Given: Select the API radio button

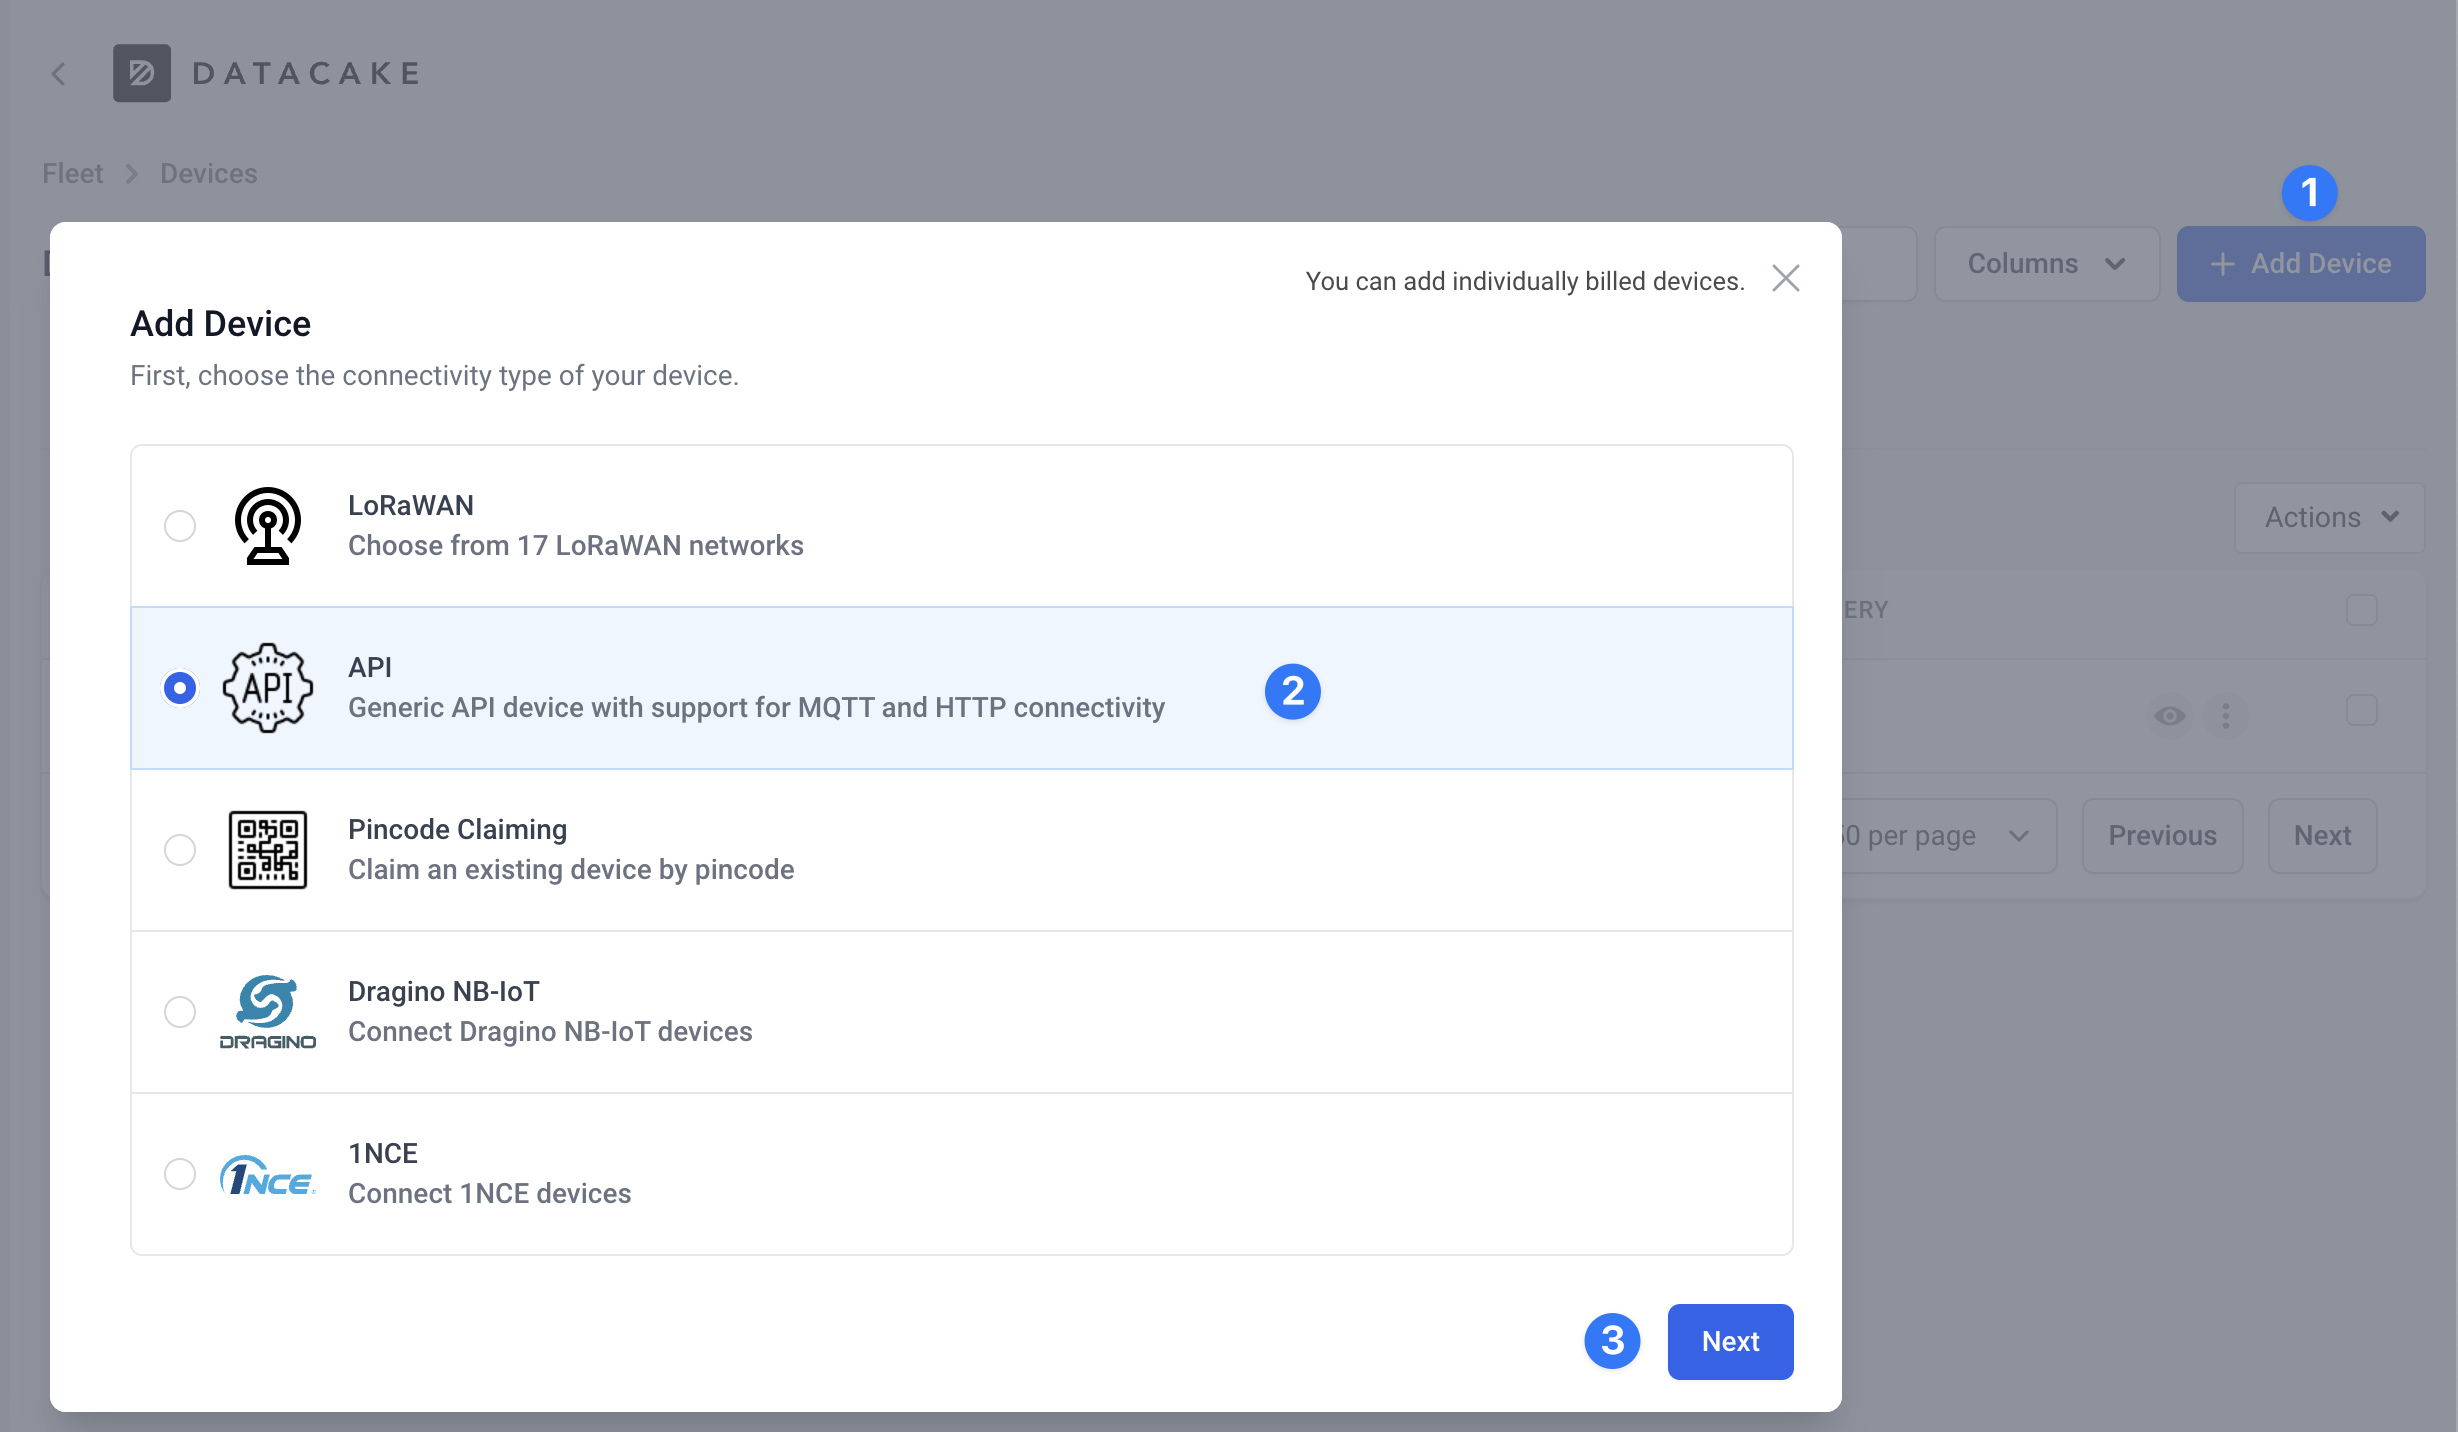Looking at the screenshot, I should point(180,688).
